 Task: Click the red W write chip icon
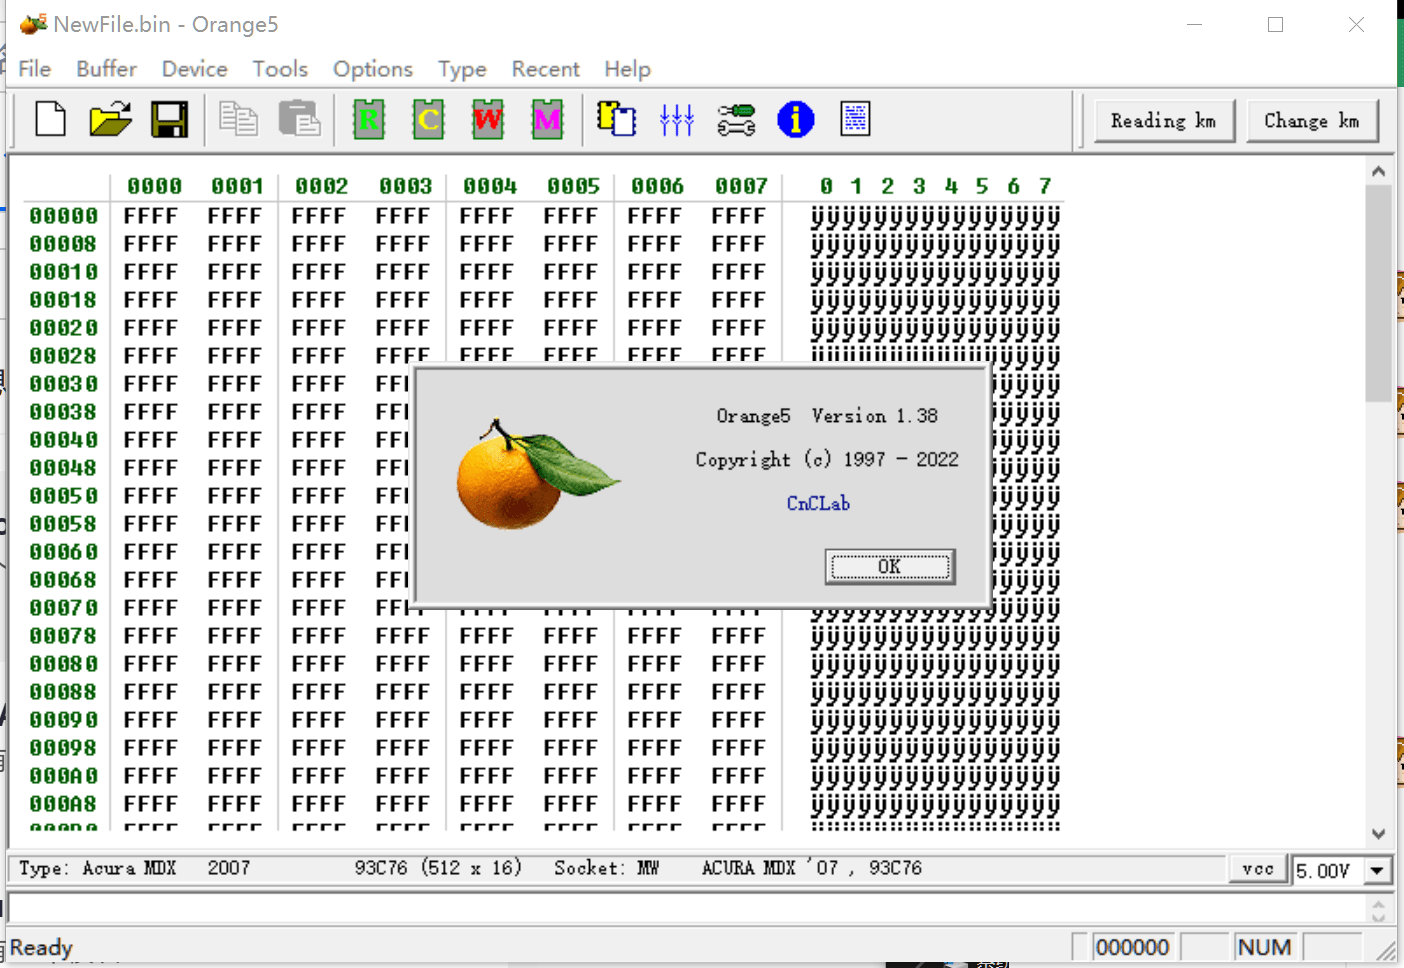(x=488, y=119)
